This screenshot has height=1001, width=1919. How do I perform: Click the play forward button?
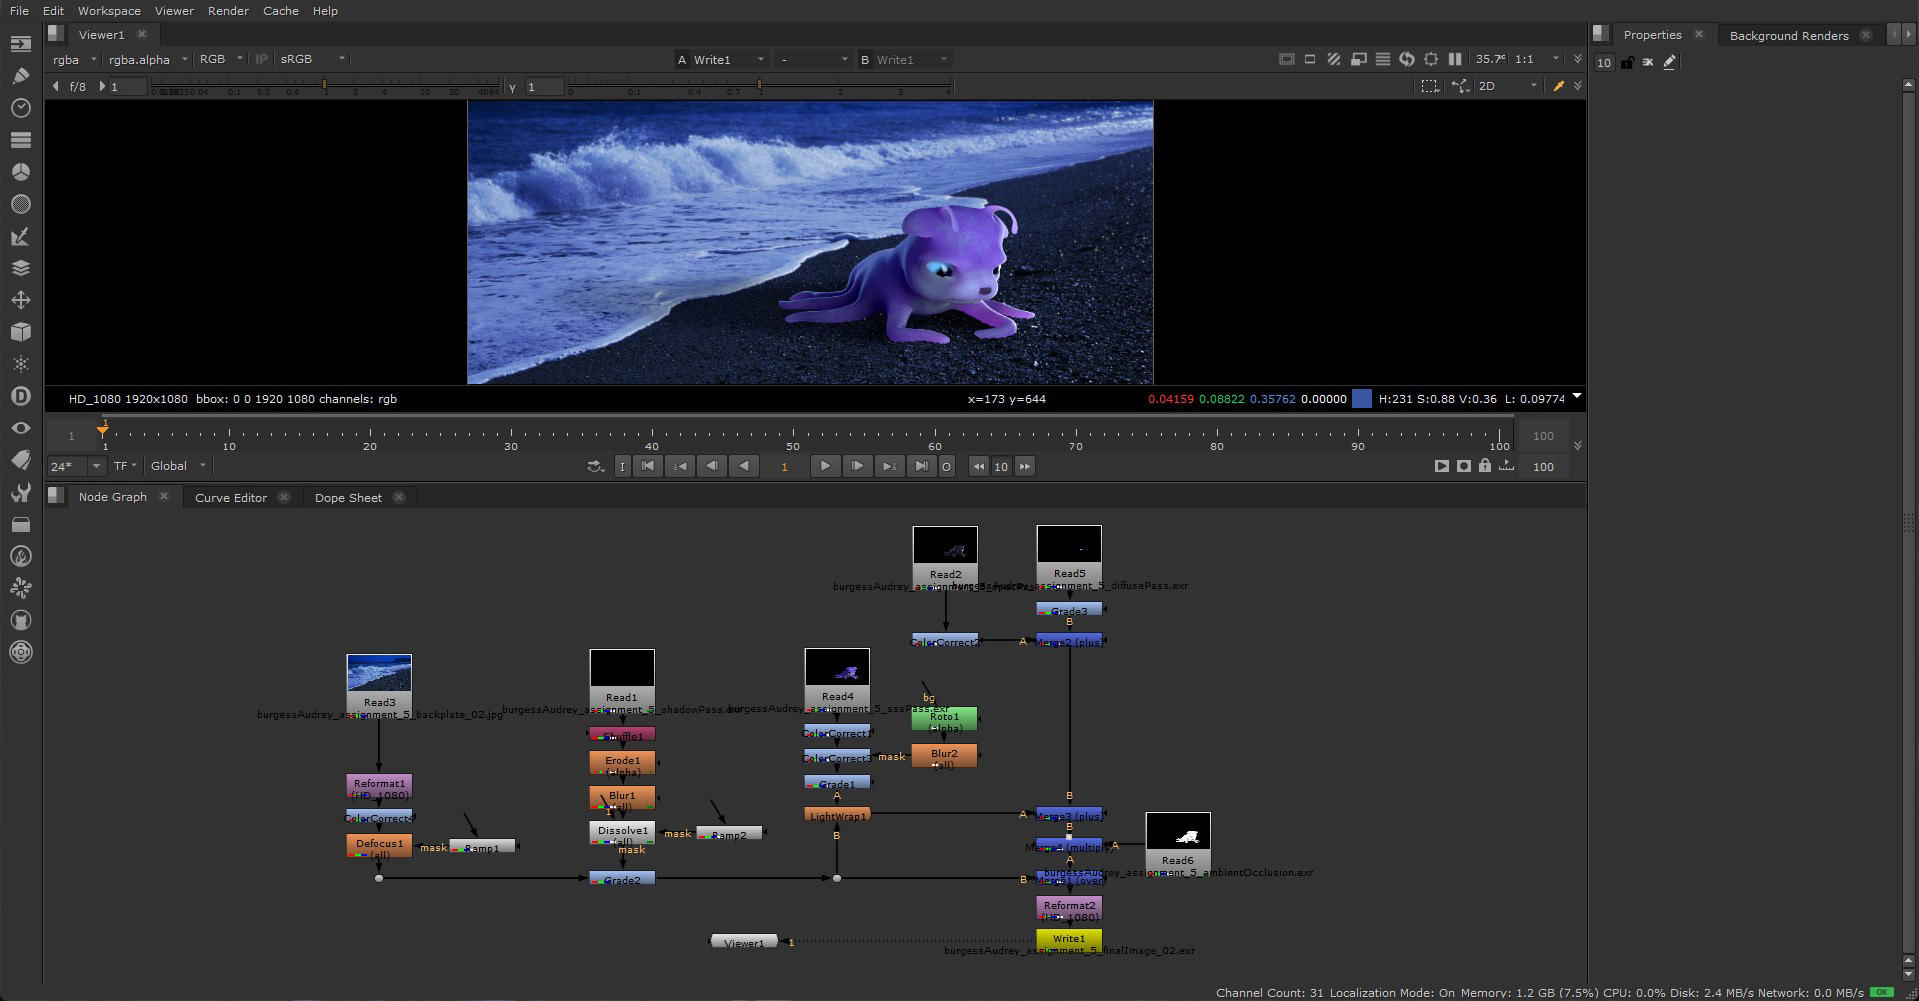825,466
